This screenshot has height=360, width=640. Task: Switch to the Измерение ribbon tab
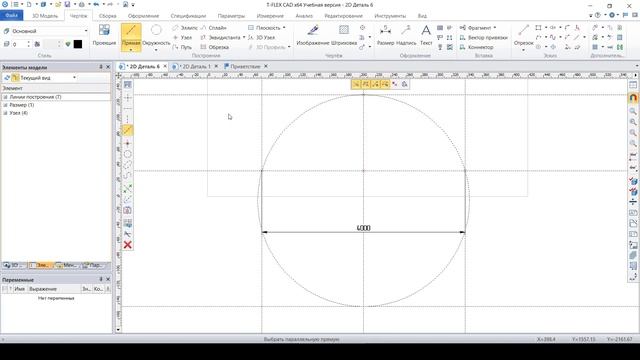[x=270, y=16]
